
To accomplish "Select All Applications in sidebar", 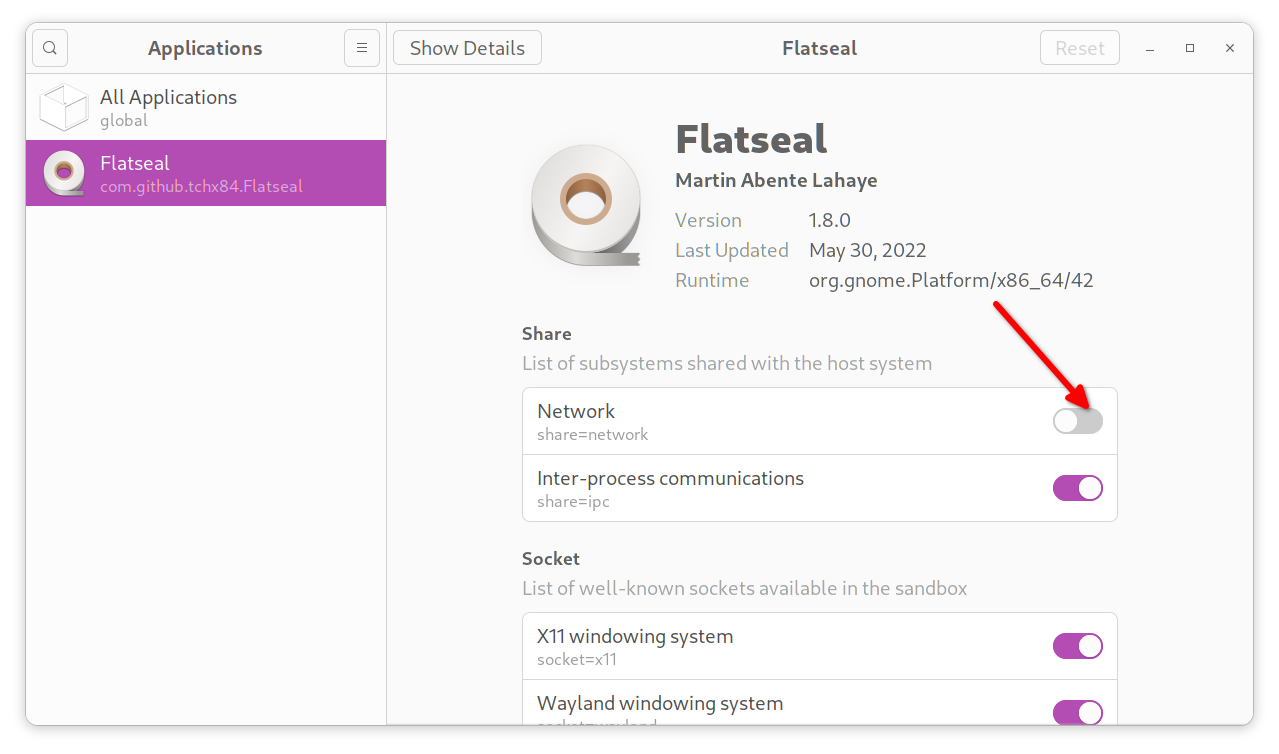I will (x=206, y=107).
